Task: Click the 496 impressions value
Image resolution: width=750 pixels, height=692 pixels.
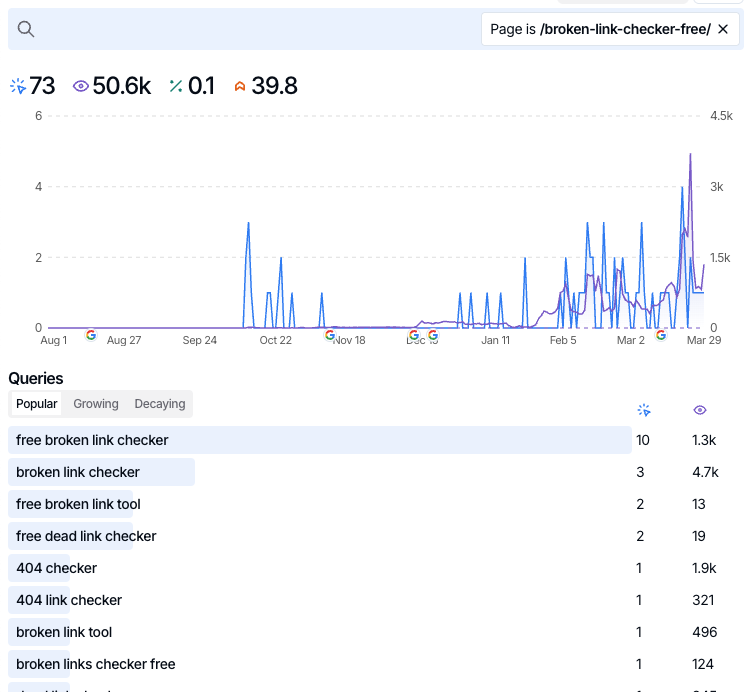Action: (x=705, y=633)
